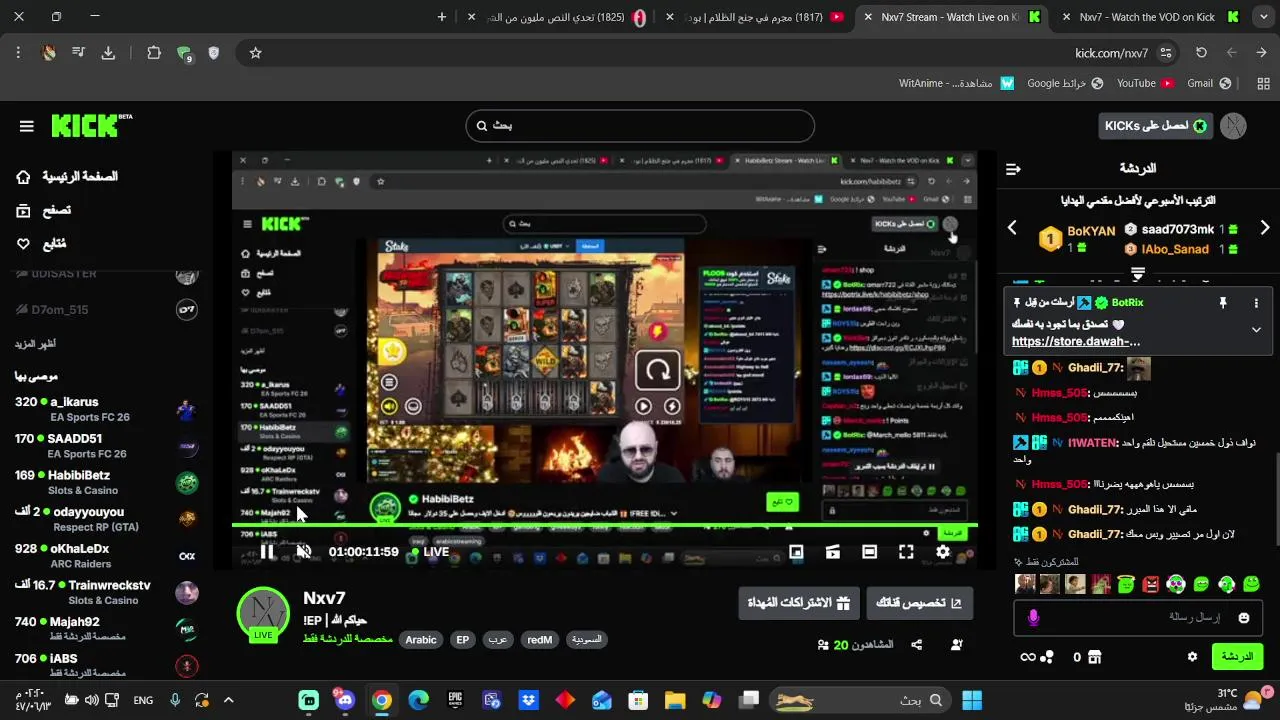Open the chat shop icon
Image resolution: width=1280 pixels, height=720 pixels.
pyautogui.click(x=1094, y=657)
